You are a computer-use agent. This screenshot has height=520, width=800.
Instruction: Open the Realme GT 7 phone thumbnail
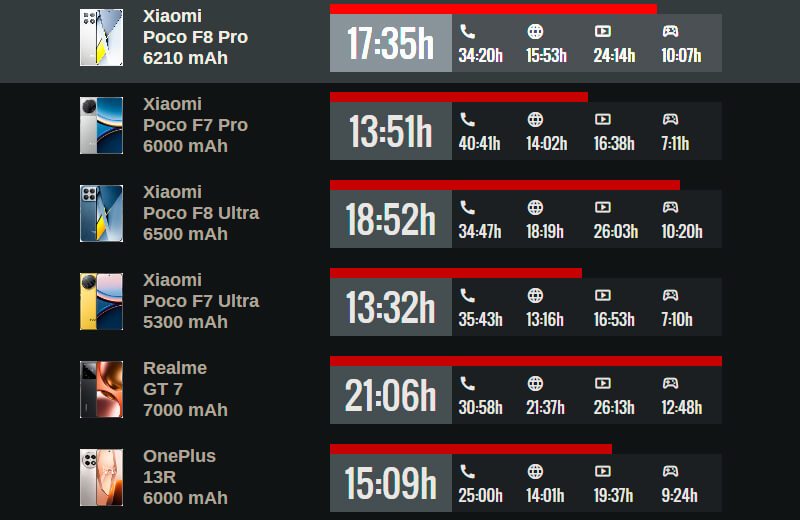[101, 389]
